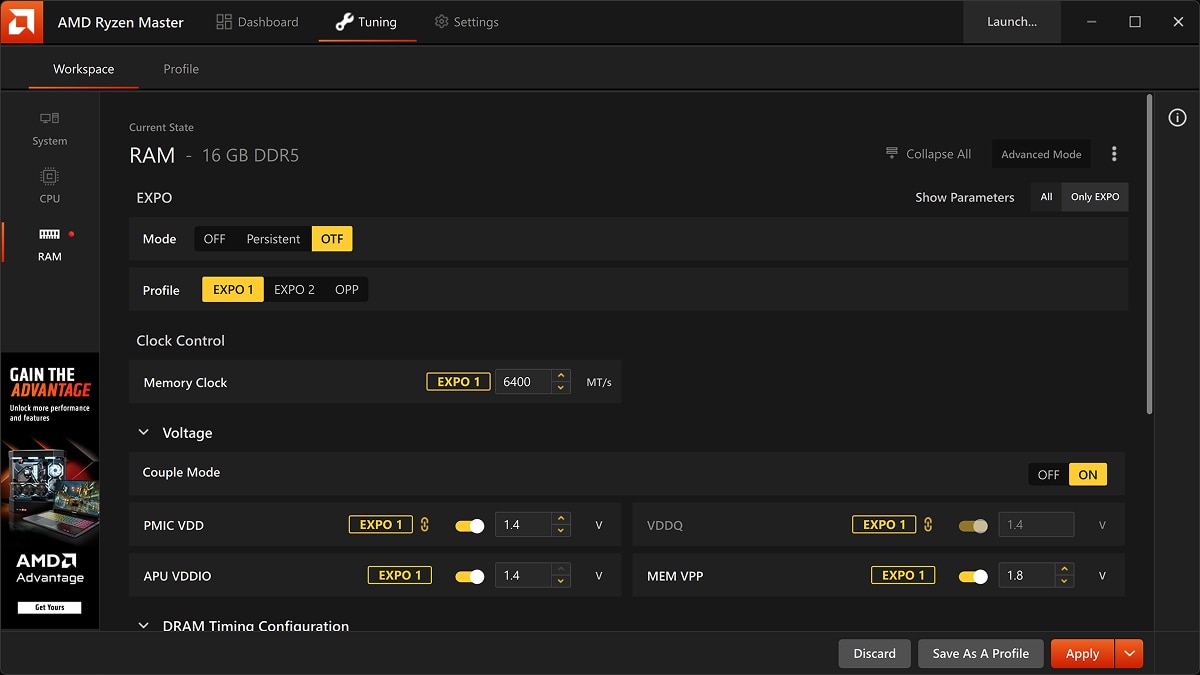Click the PMIC VDD EXPO 1 badge
The height and width of the screenshot is (675, 1200).
[380, 525]
